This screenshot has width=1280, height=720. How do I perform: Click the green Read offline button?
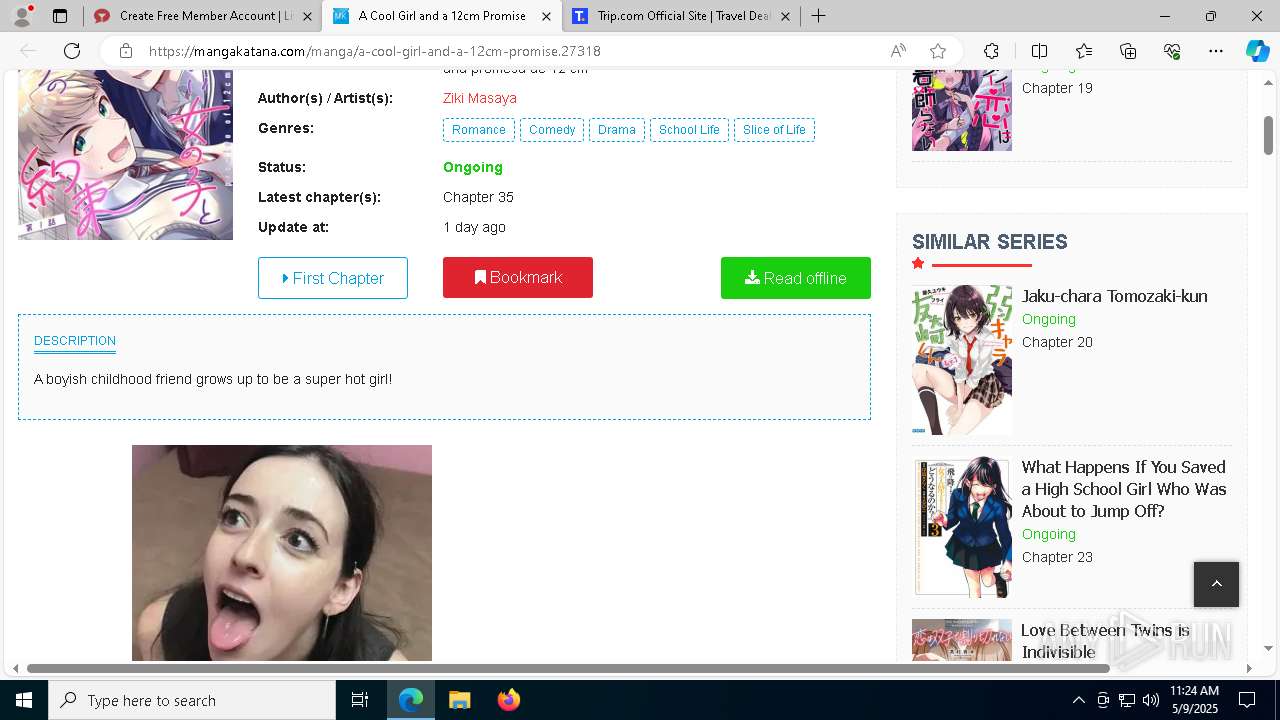(796, 278)
